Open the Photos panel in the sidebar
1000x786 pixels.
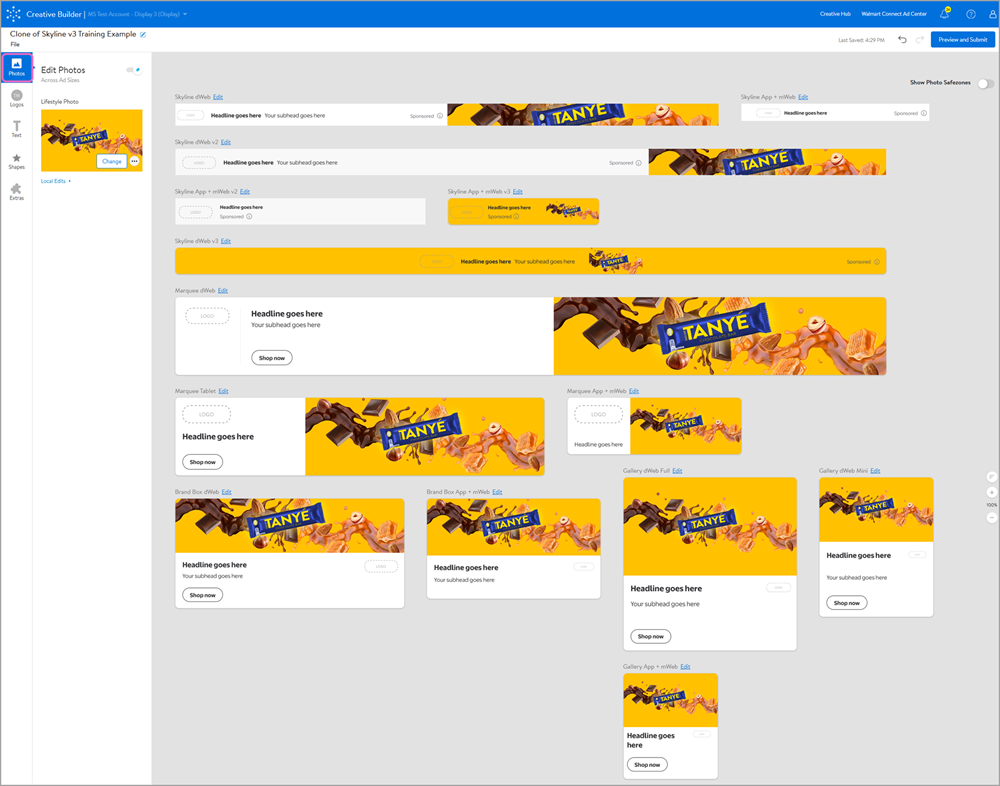coord(17,68)
